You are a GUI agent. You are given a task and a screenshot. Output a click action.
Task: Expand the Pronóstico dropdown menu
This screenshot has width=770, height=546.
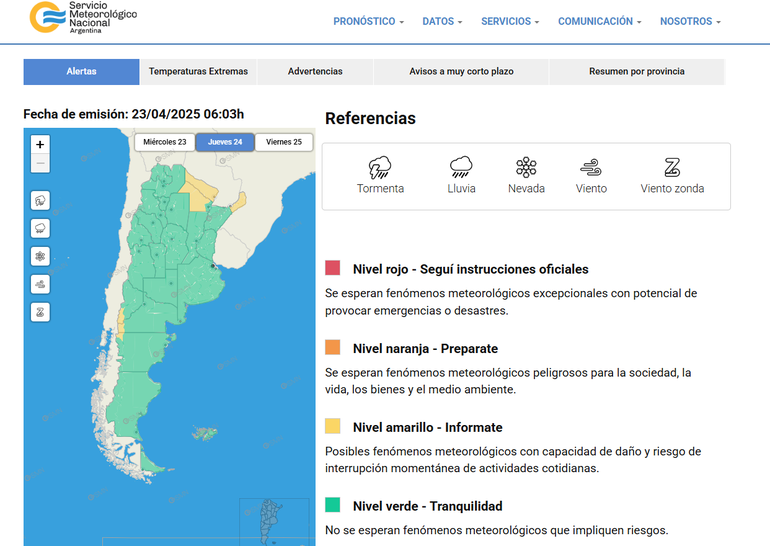(x=368, y=21)
